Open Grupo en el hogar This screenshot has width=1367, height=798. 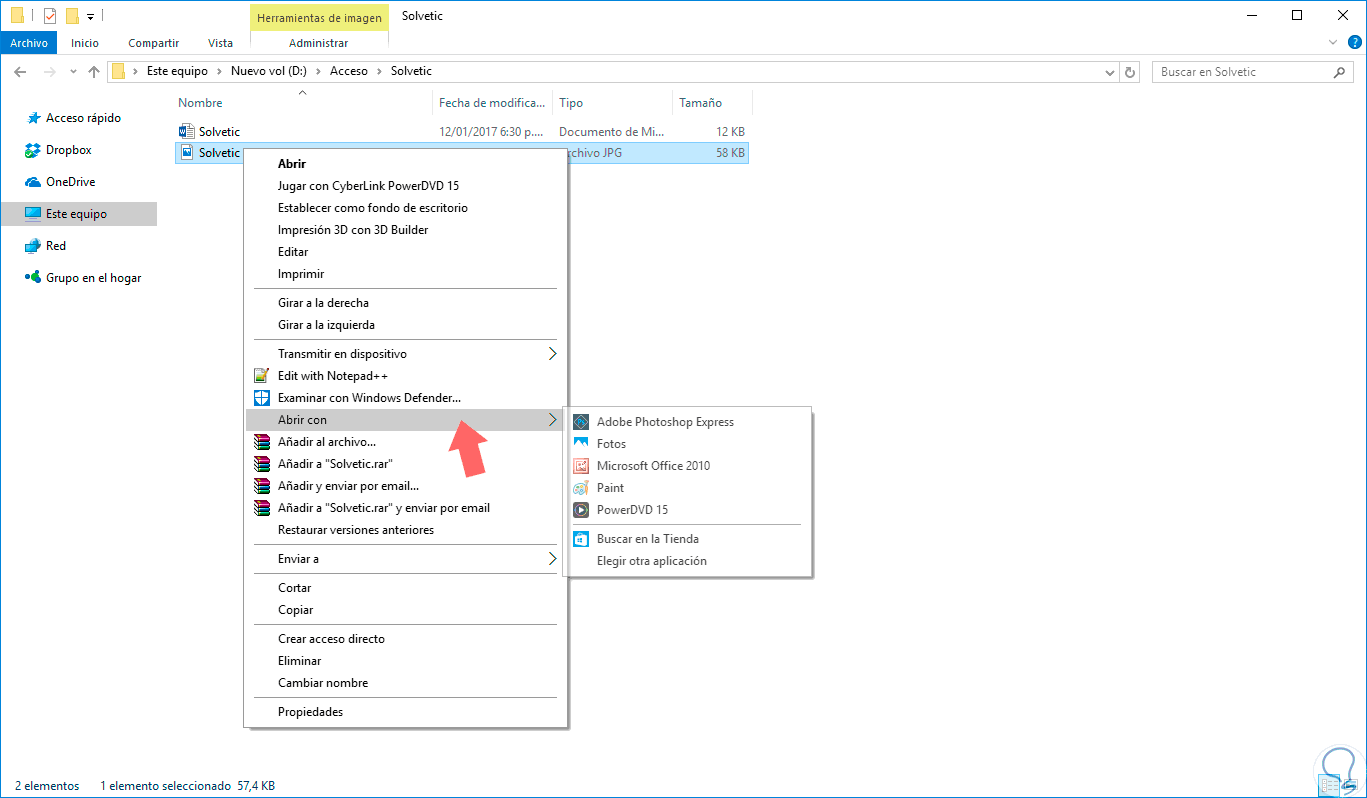93,278
